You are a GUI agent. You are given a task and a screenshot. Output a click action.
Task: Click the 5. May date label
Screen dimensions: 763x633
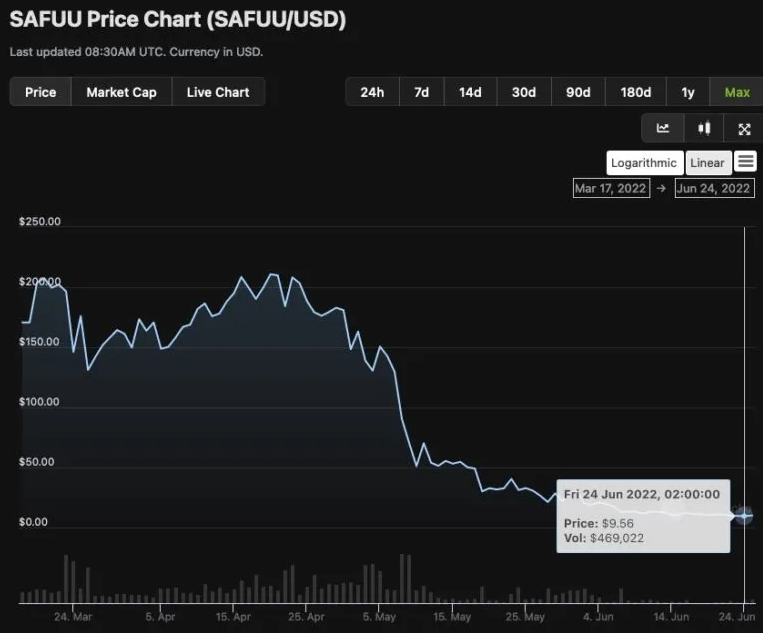[379, 617]
